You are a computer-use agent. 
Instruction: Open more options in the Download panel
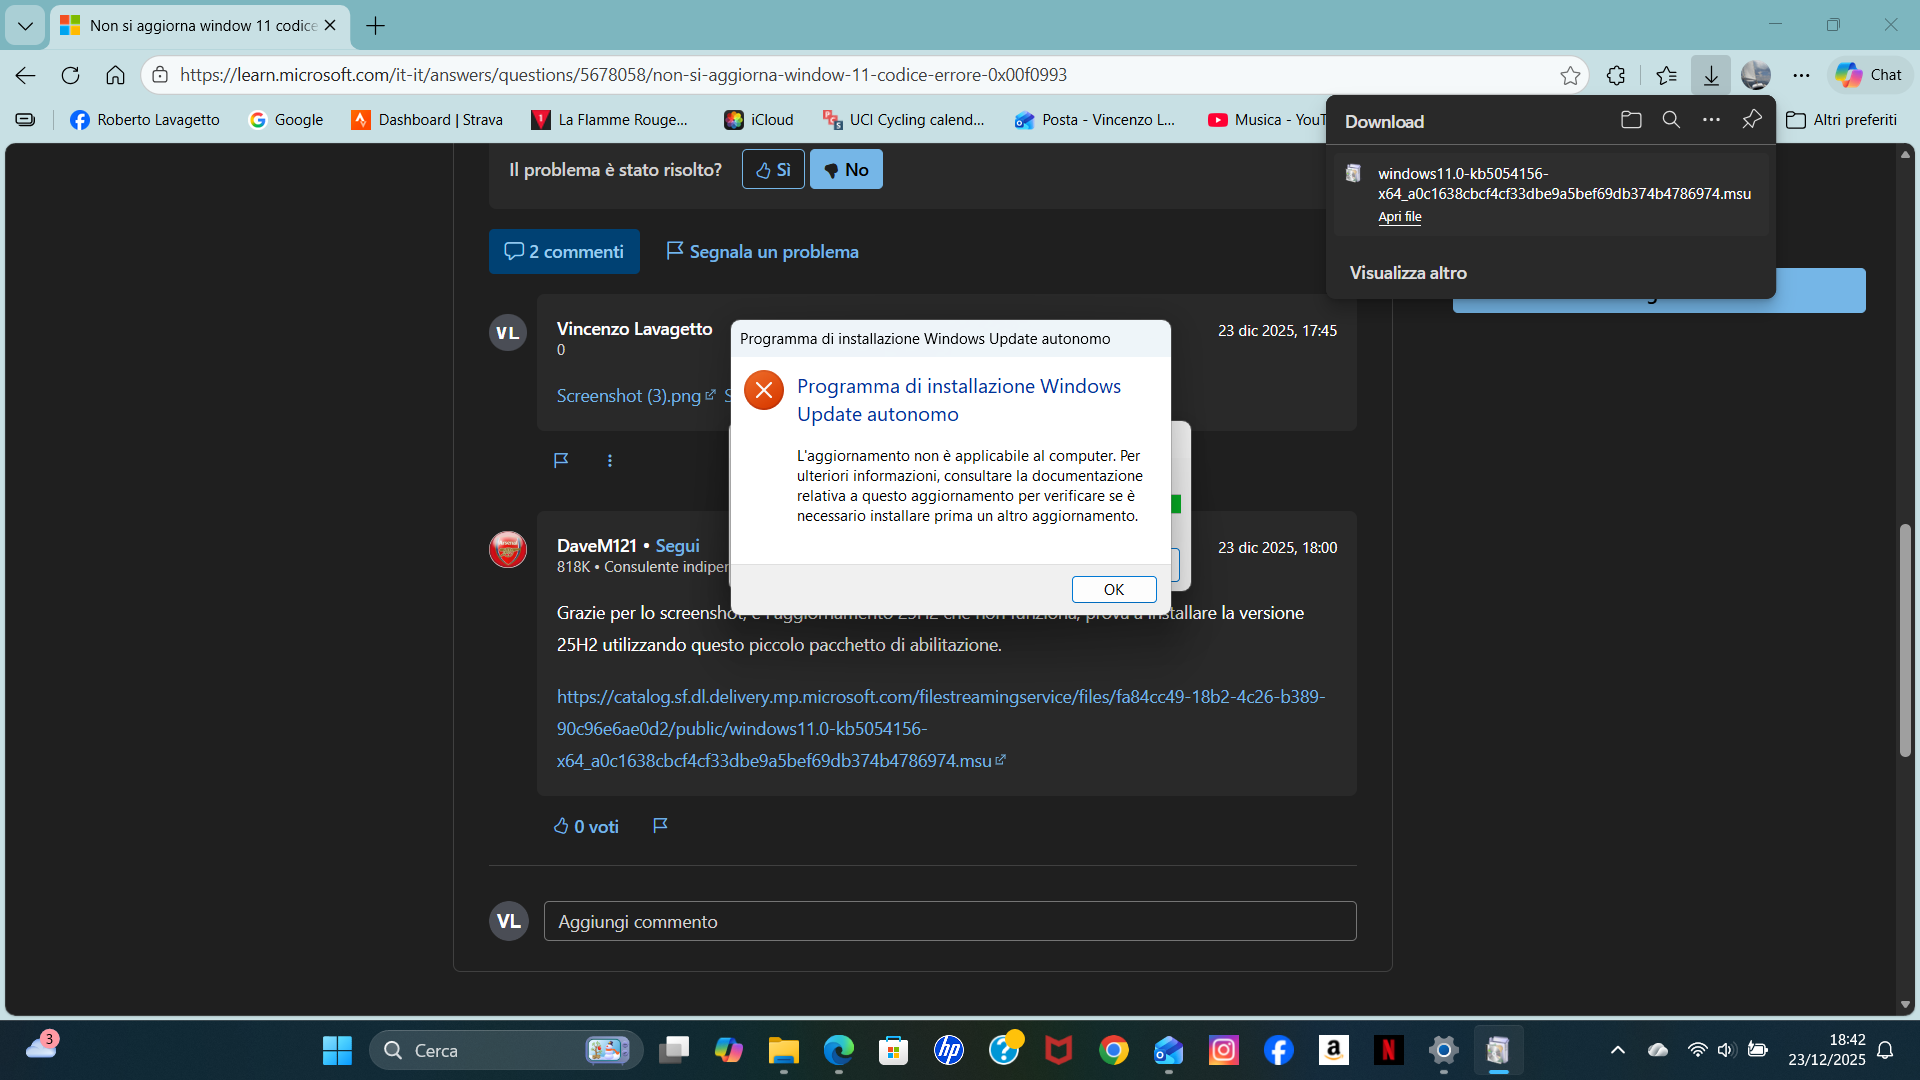(x=1711, y=120)
